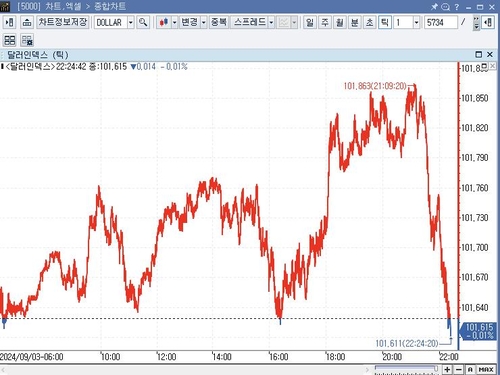Viewport: 500px width, 375px height.
Task: Click the 종합차트 breadcrumb in title
Action: click(110, 6)
